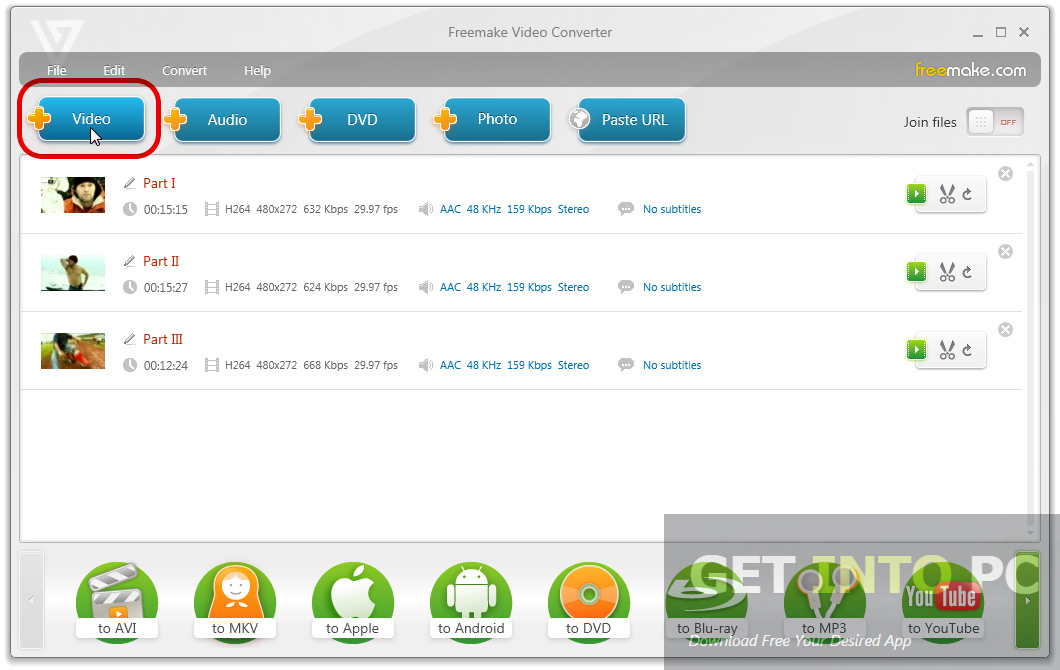Click the Paste URL button
Screen dimensions: 1060x670
click(631, 120)
